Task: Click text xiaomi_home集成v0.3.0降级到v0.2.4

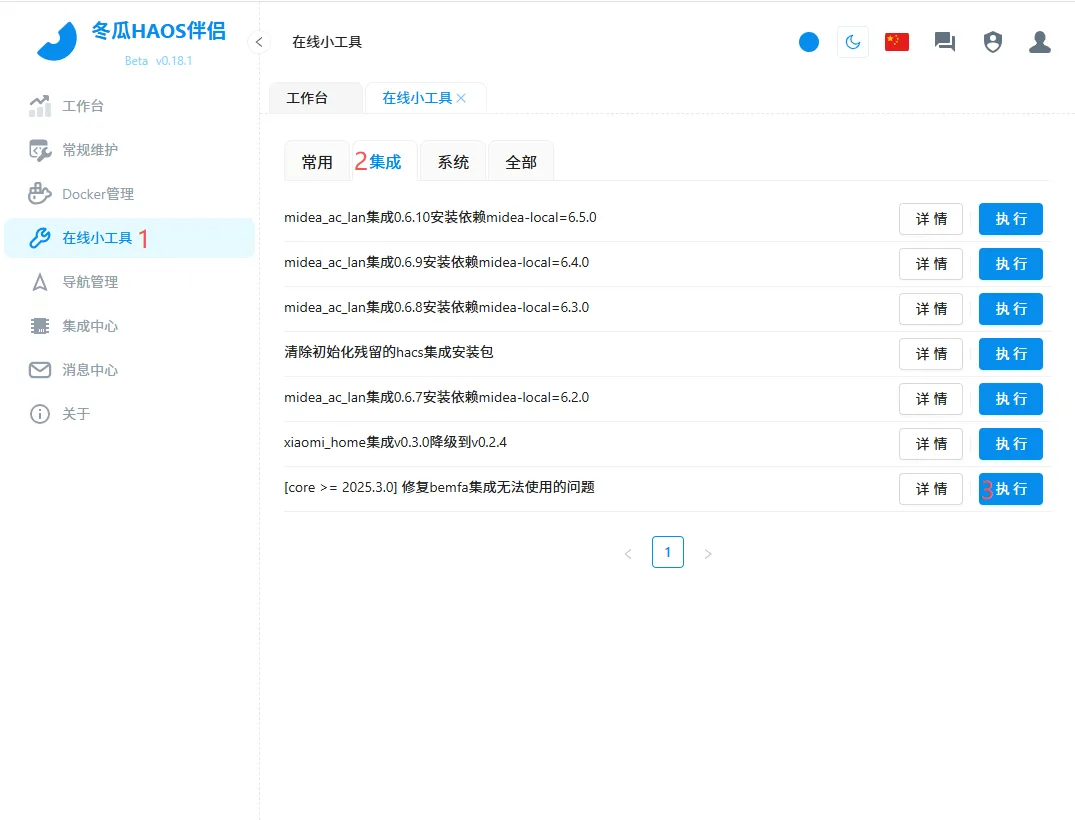Action: 396,442
